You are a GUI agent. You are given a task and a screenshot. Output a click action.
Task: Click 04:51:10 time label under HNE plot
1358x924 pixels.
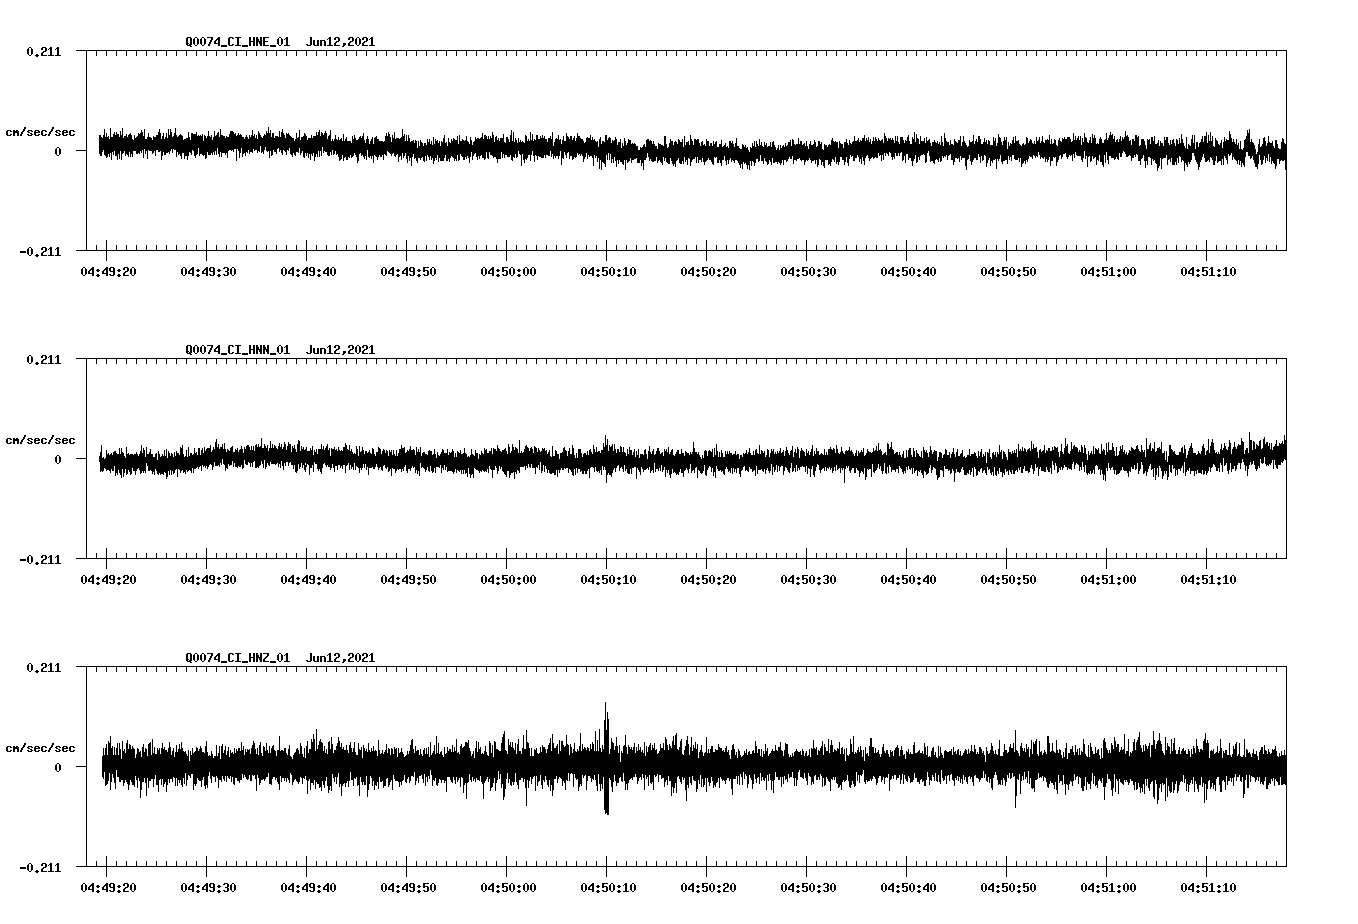coord(1208,272)
